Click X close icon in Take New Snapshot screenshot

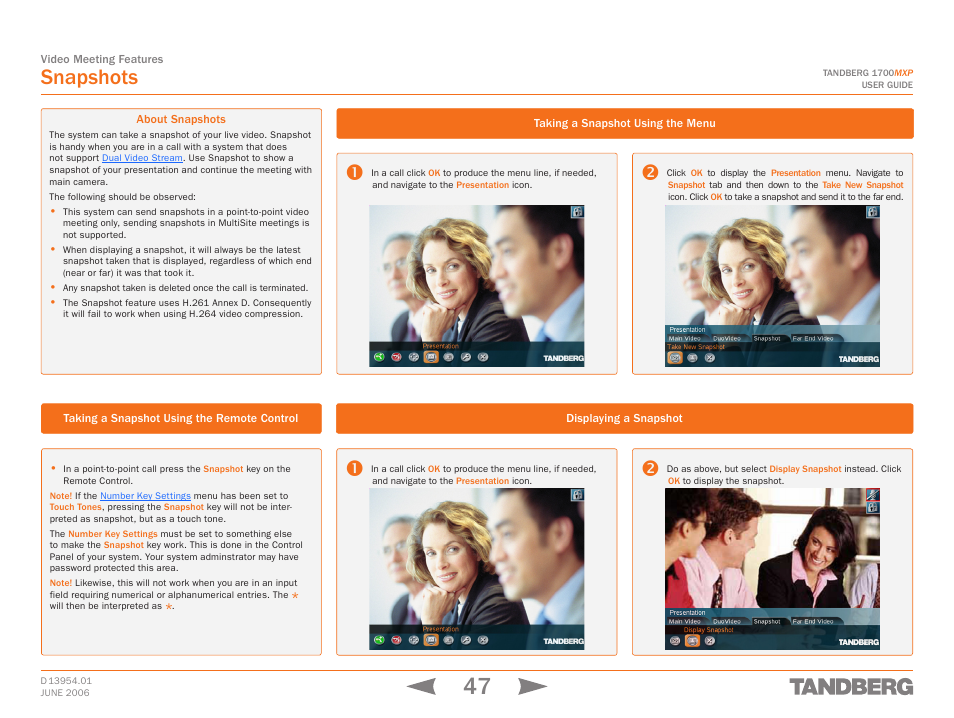(709, 358)
